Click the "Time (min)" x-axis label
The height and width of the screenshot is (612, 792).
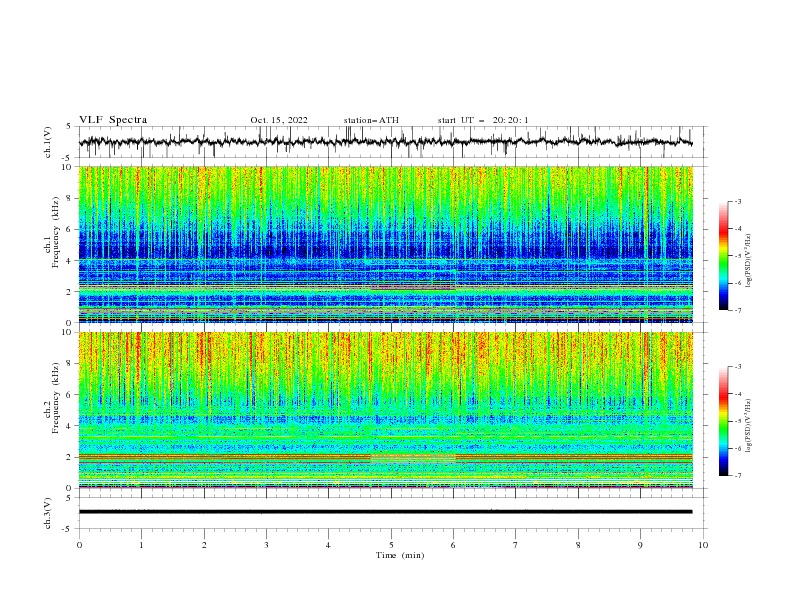[x=400, y=555]
